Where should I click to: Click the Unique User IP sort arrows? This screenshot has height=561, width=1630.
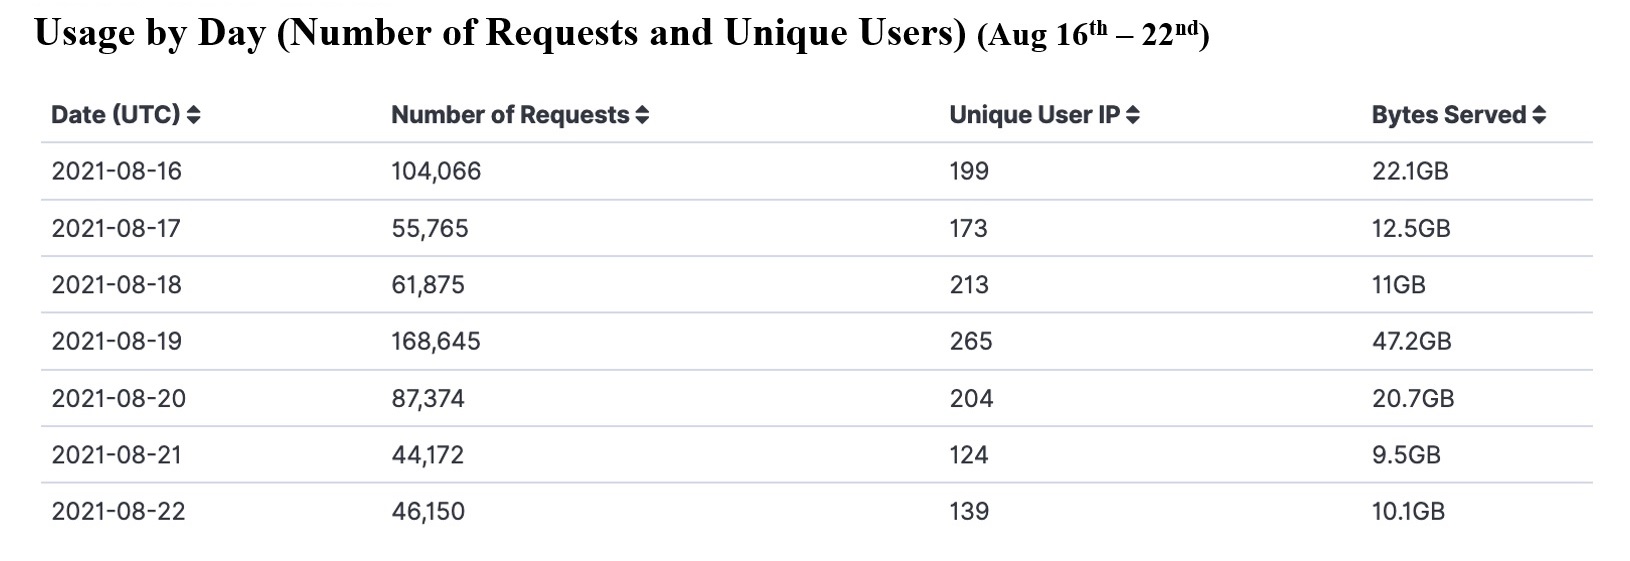[1132, 116]
